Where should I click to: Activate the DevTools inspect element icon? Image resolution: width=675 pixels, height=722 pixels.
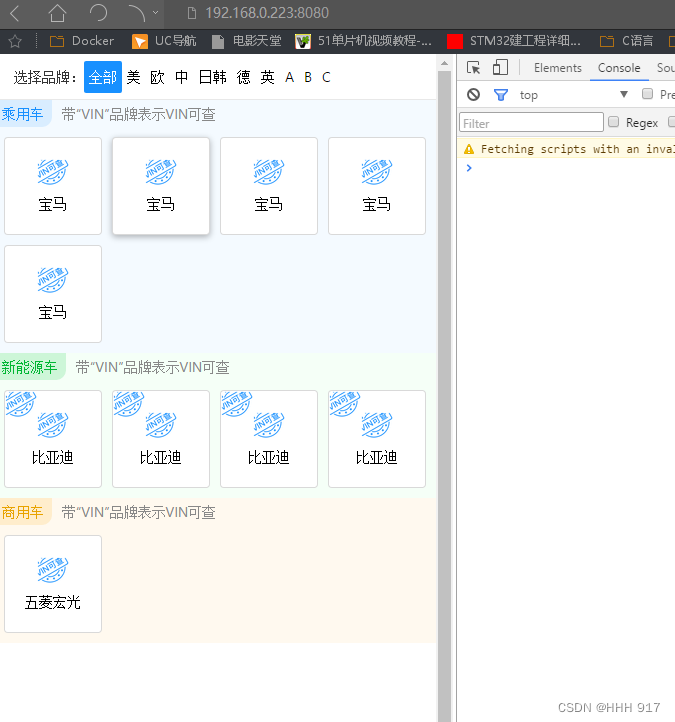click(473, 68)
